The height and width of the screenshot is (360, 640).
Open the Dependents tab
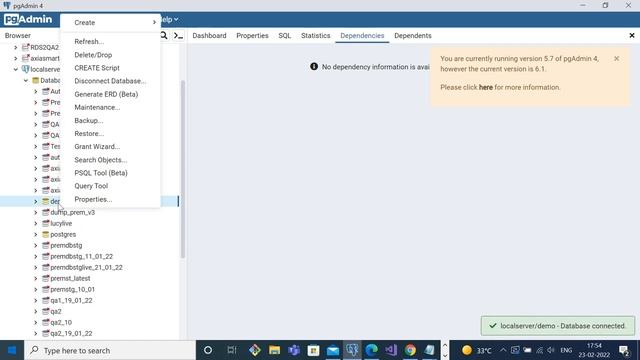click(413, 36)
